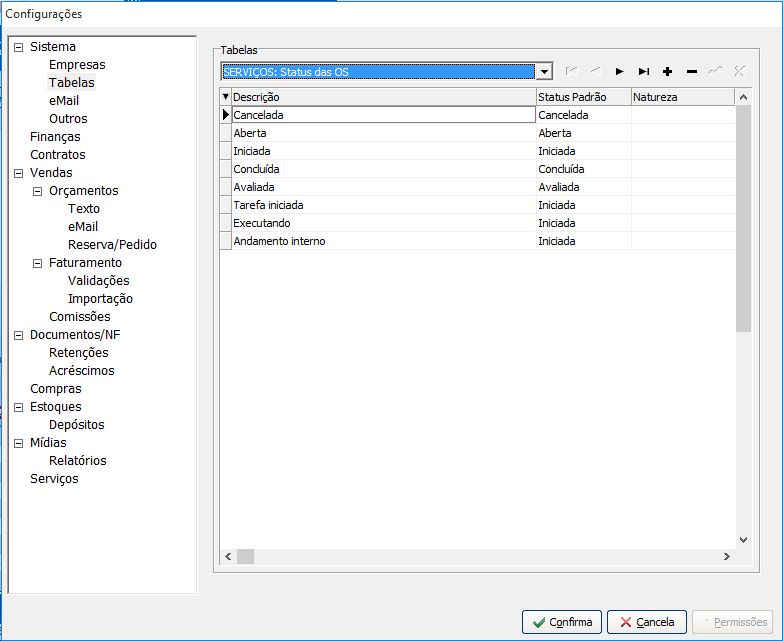Collapse the Estoques tree node
Screen dimensions: 783x641
coord(18,407)
